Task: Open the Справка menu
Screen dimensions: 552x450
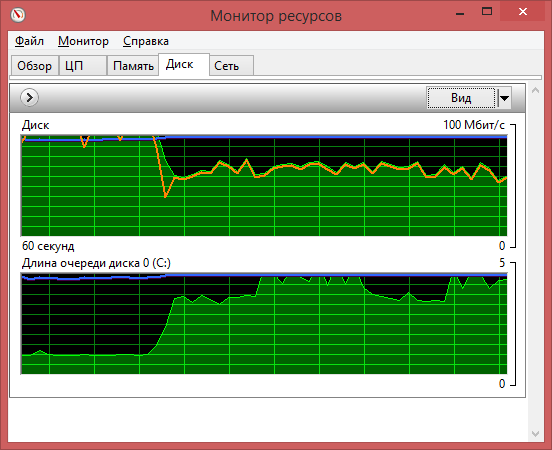Action: (146, 41)
